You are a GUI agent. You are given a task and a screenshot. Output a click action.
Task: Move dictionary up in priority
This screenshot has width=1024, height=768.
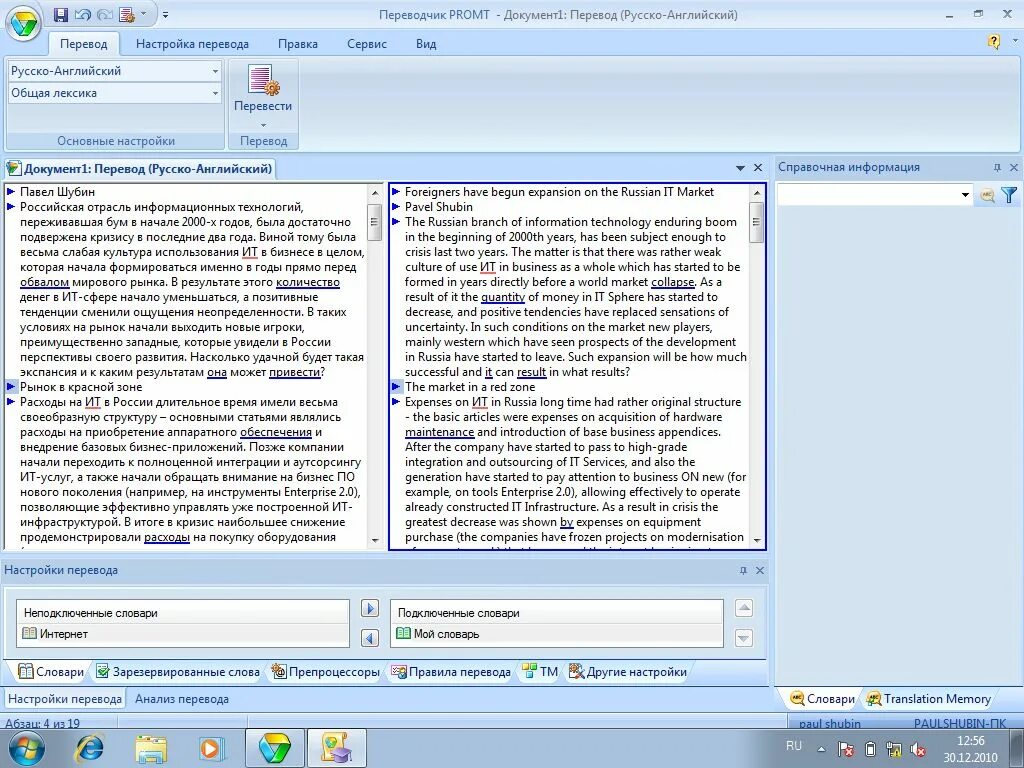(744, 608)
